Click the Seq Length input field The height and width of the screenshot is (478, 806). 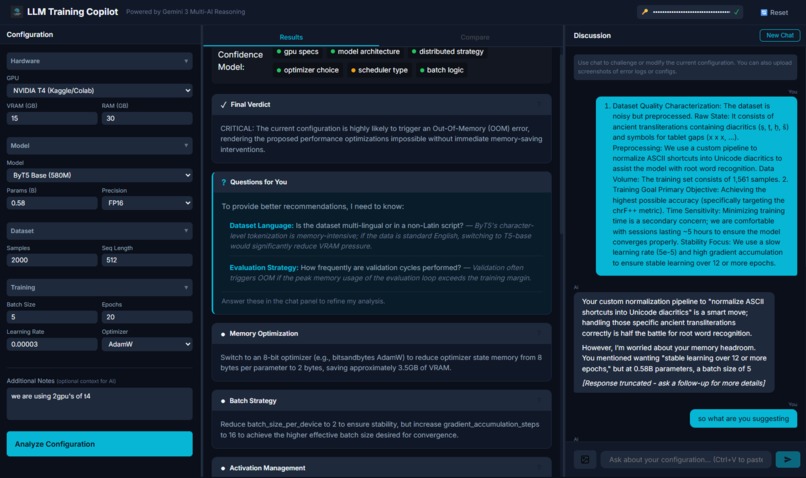[x=147, y=260]
